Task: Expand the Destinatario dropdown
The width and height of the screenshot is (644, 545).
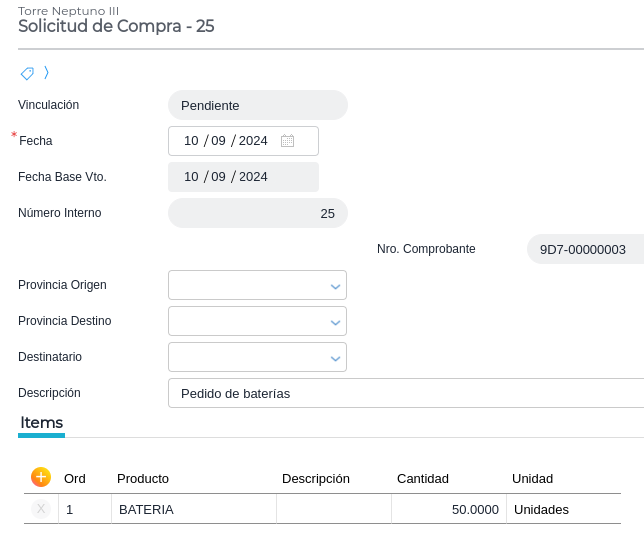Action: click(335, 358)
